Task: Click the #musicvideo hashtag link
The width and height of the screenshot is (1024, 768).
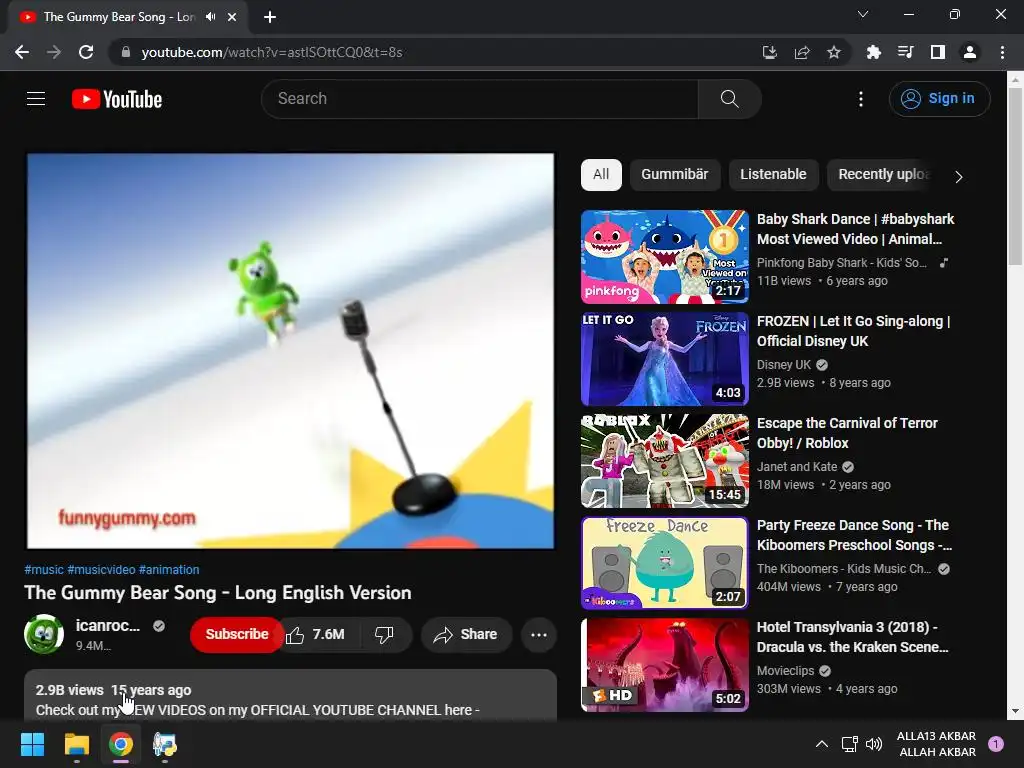Action: pos(101,569)
